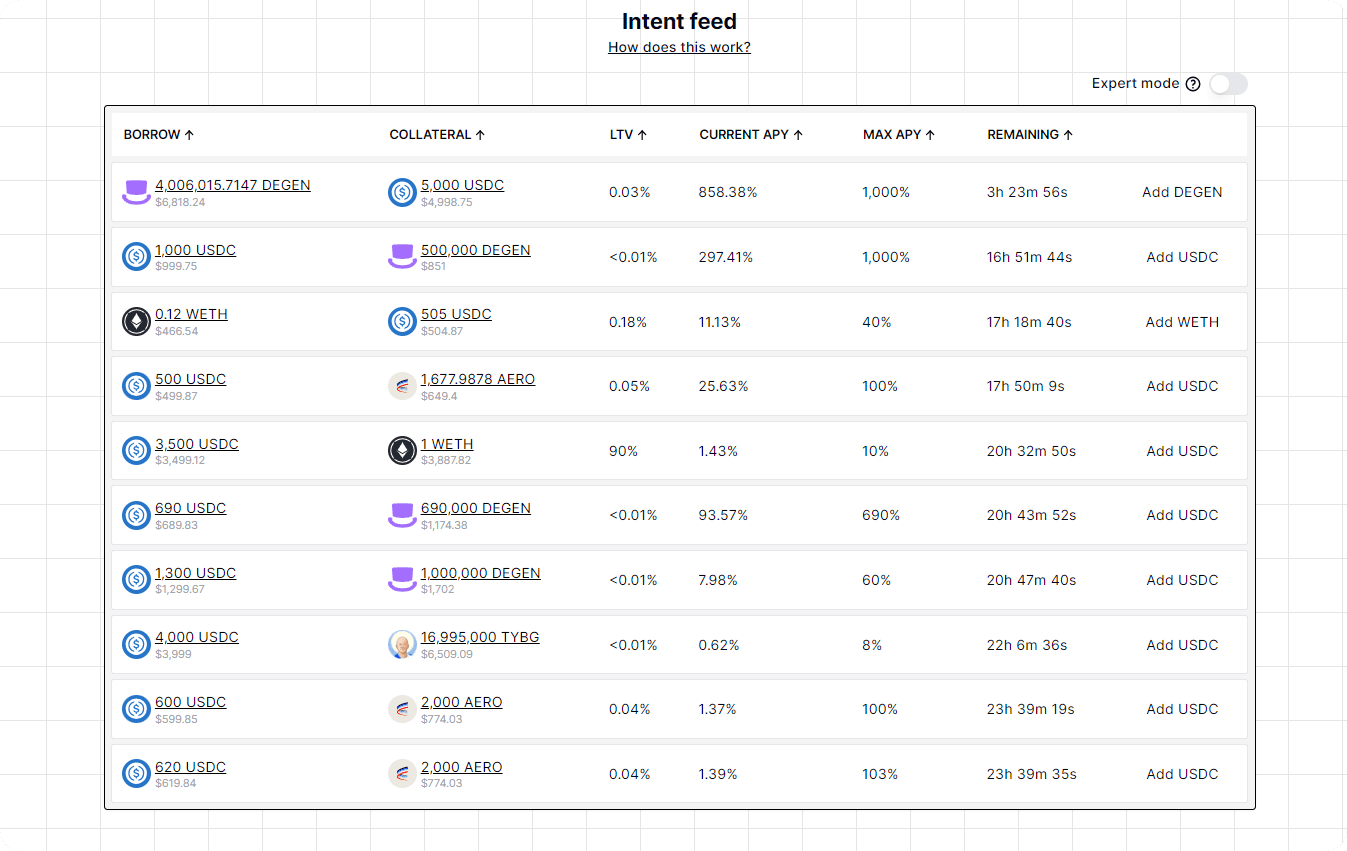
Task: Click the USDC icon beside 1,300 USDC
Action: click(136, 580)
